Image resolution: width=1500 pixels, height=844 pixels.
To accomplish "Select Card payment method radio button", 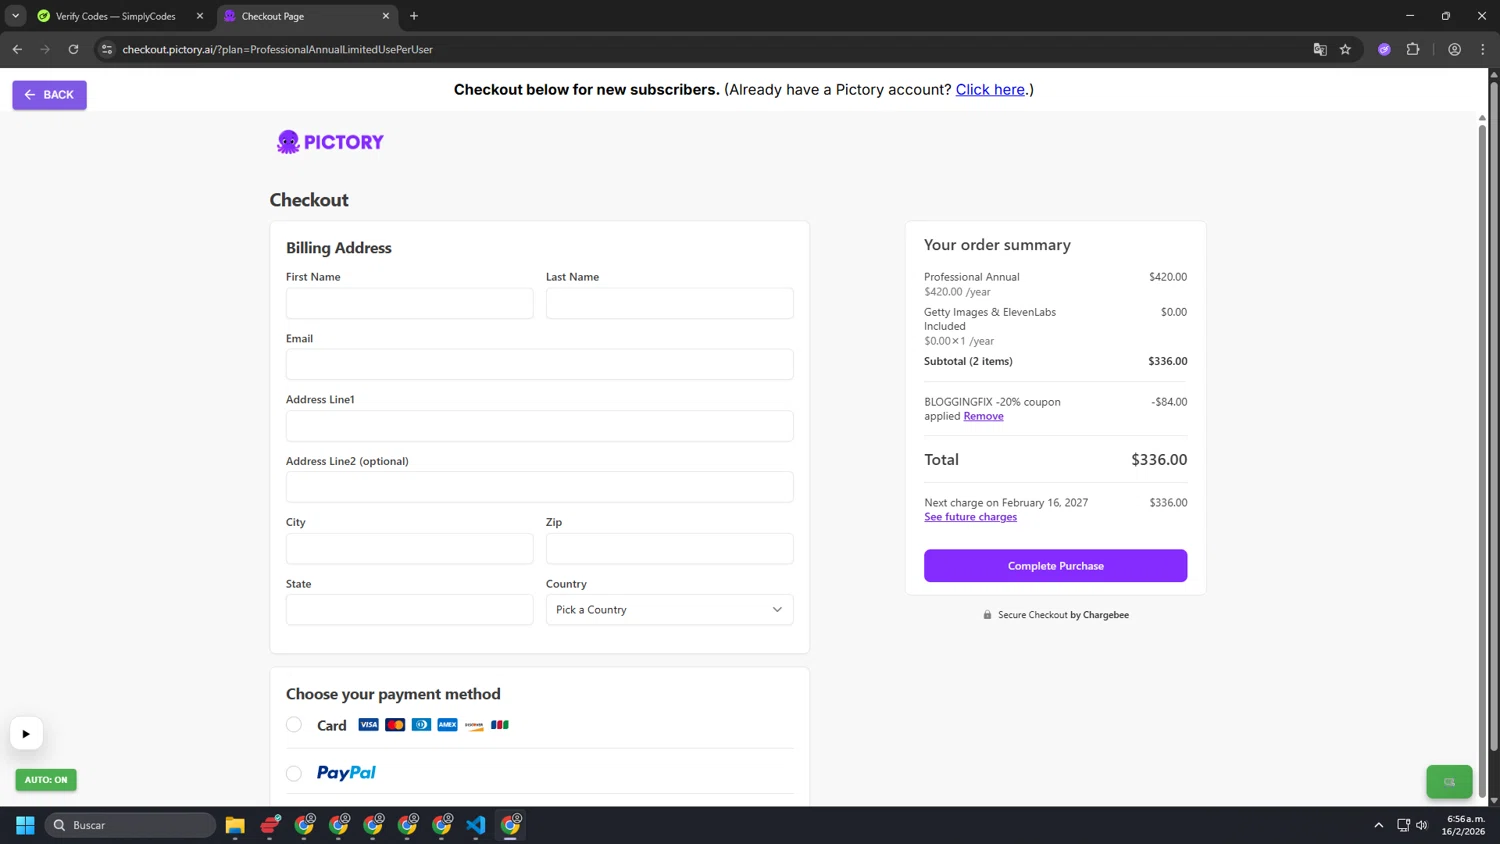I will coord(294,725).
